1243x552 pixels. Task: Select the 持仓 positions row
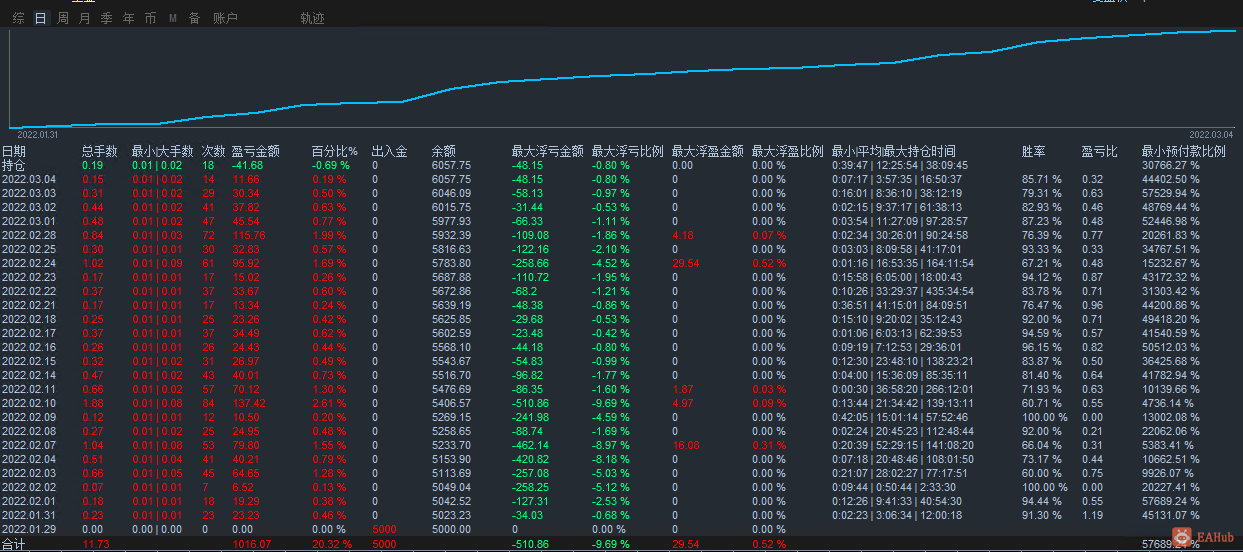coord(621,165)
